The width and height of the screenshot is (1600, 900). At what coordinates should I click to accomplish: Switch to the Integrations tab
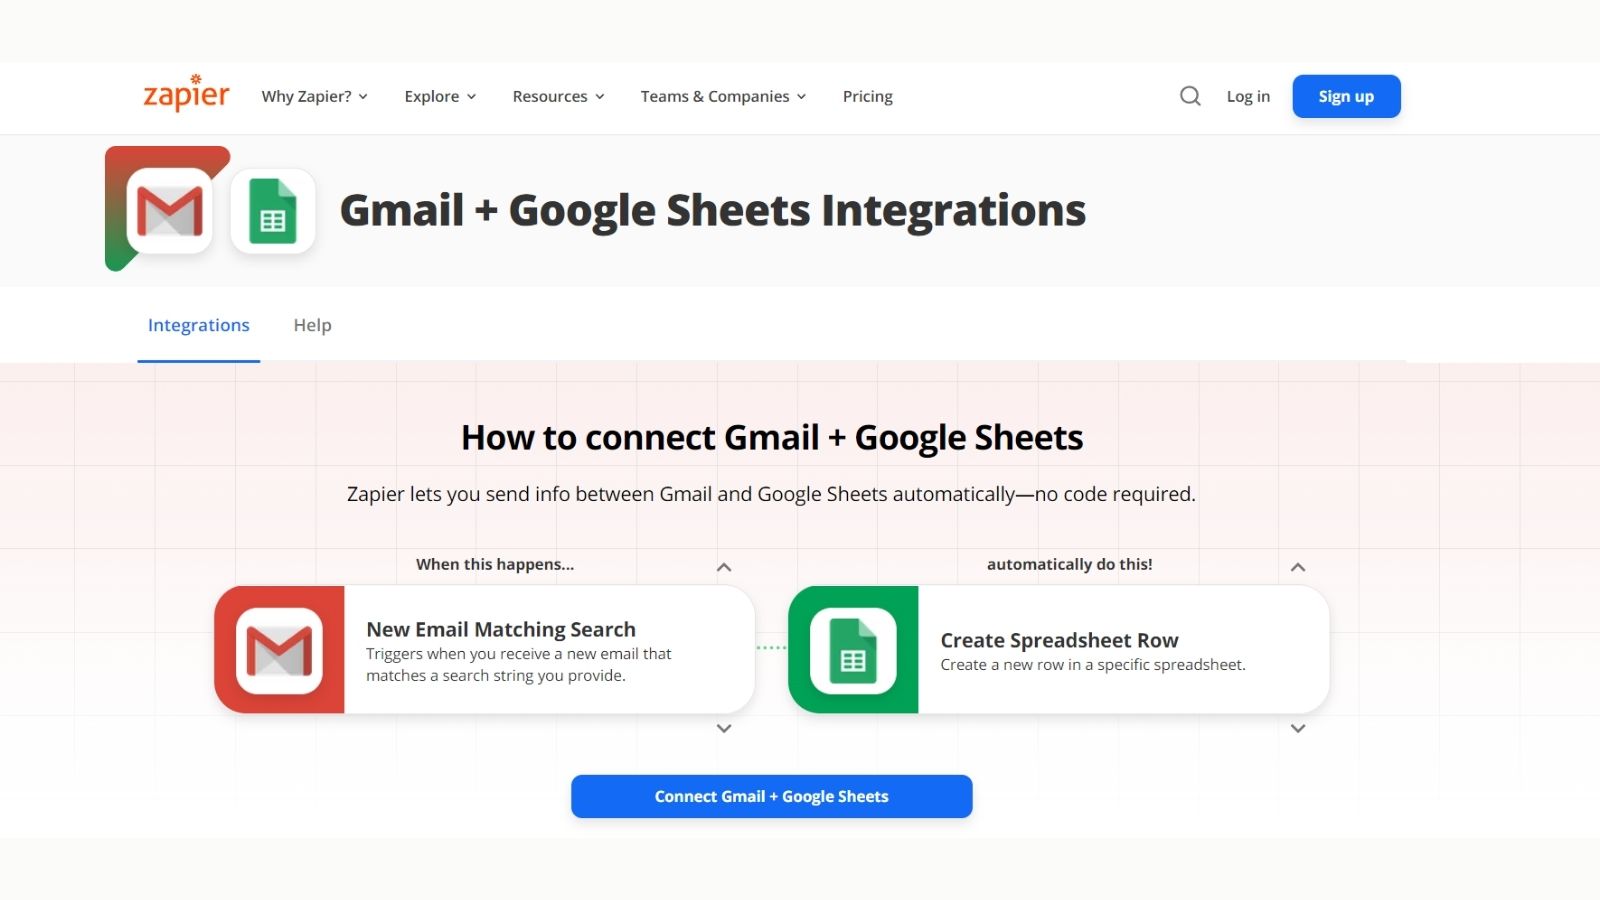coord(199,325)
